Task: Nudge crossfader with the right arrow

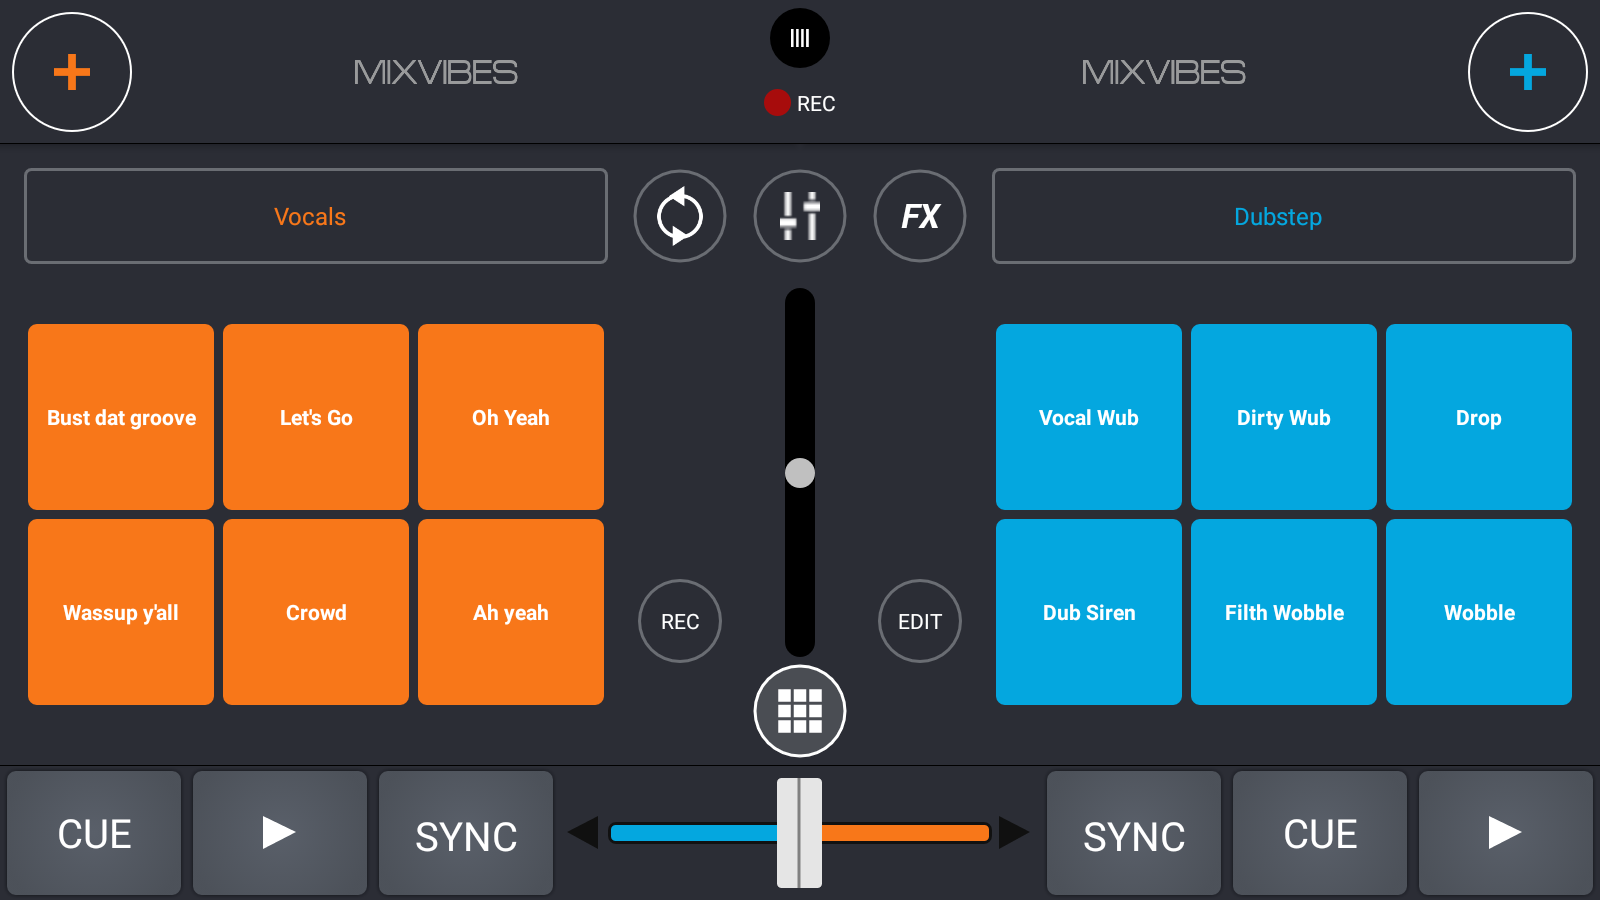Action: 1014,832
